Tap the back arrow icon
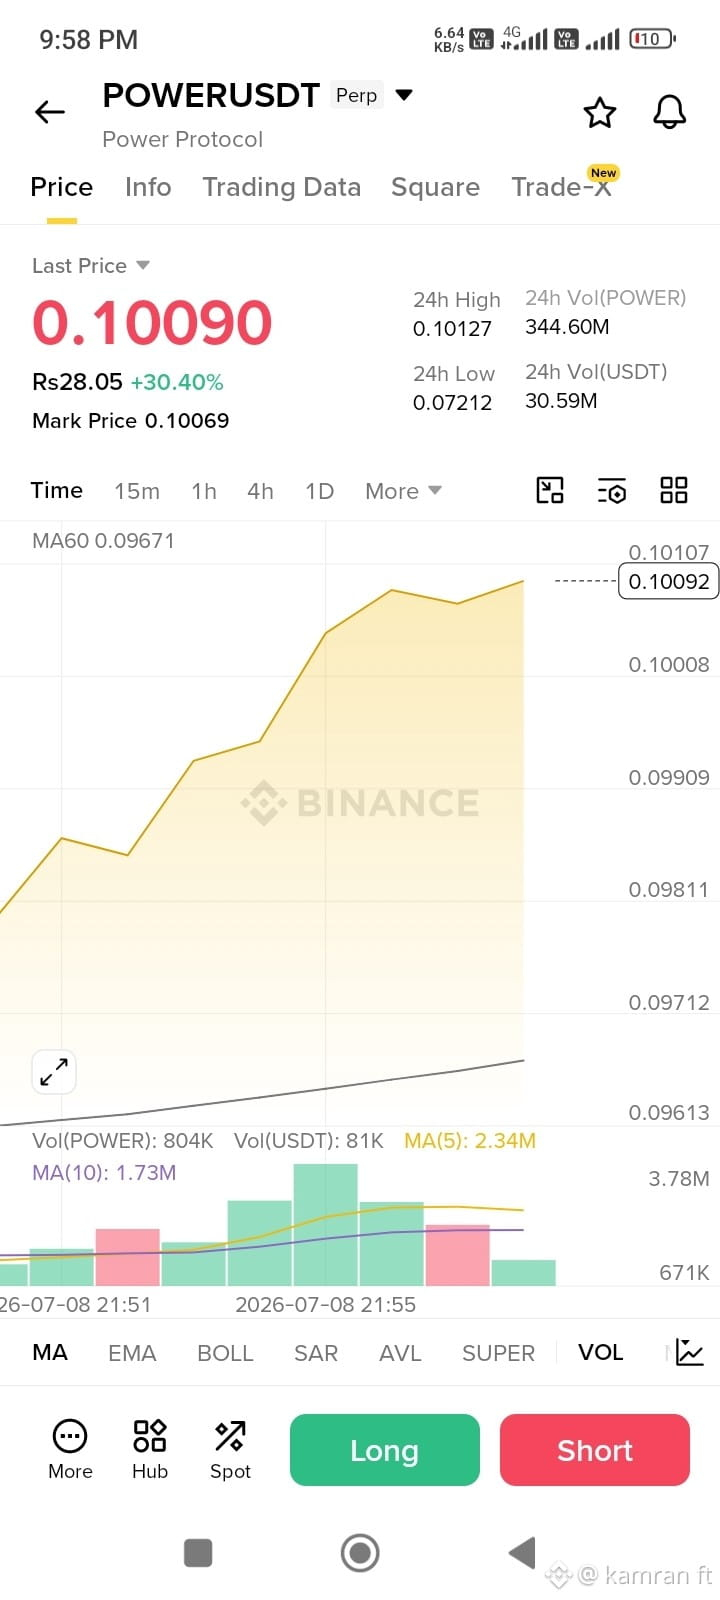 click(x=50, y=112)
